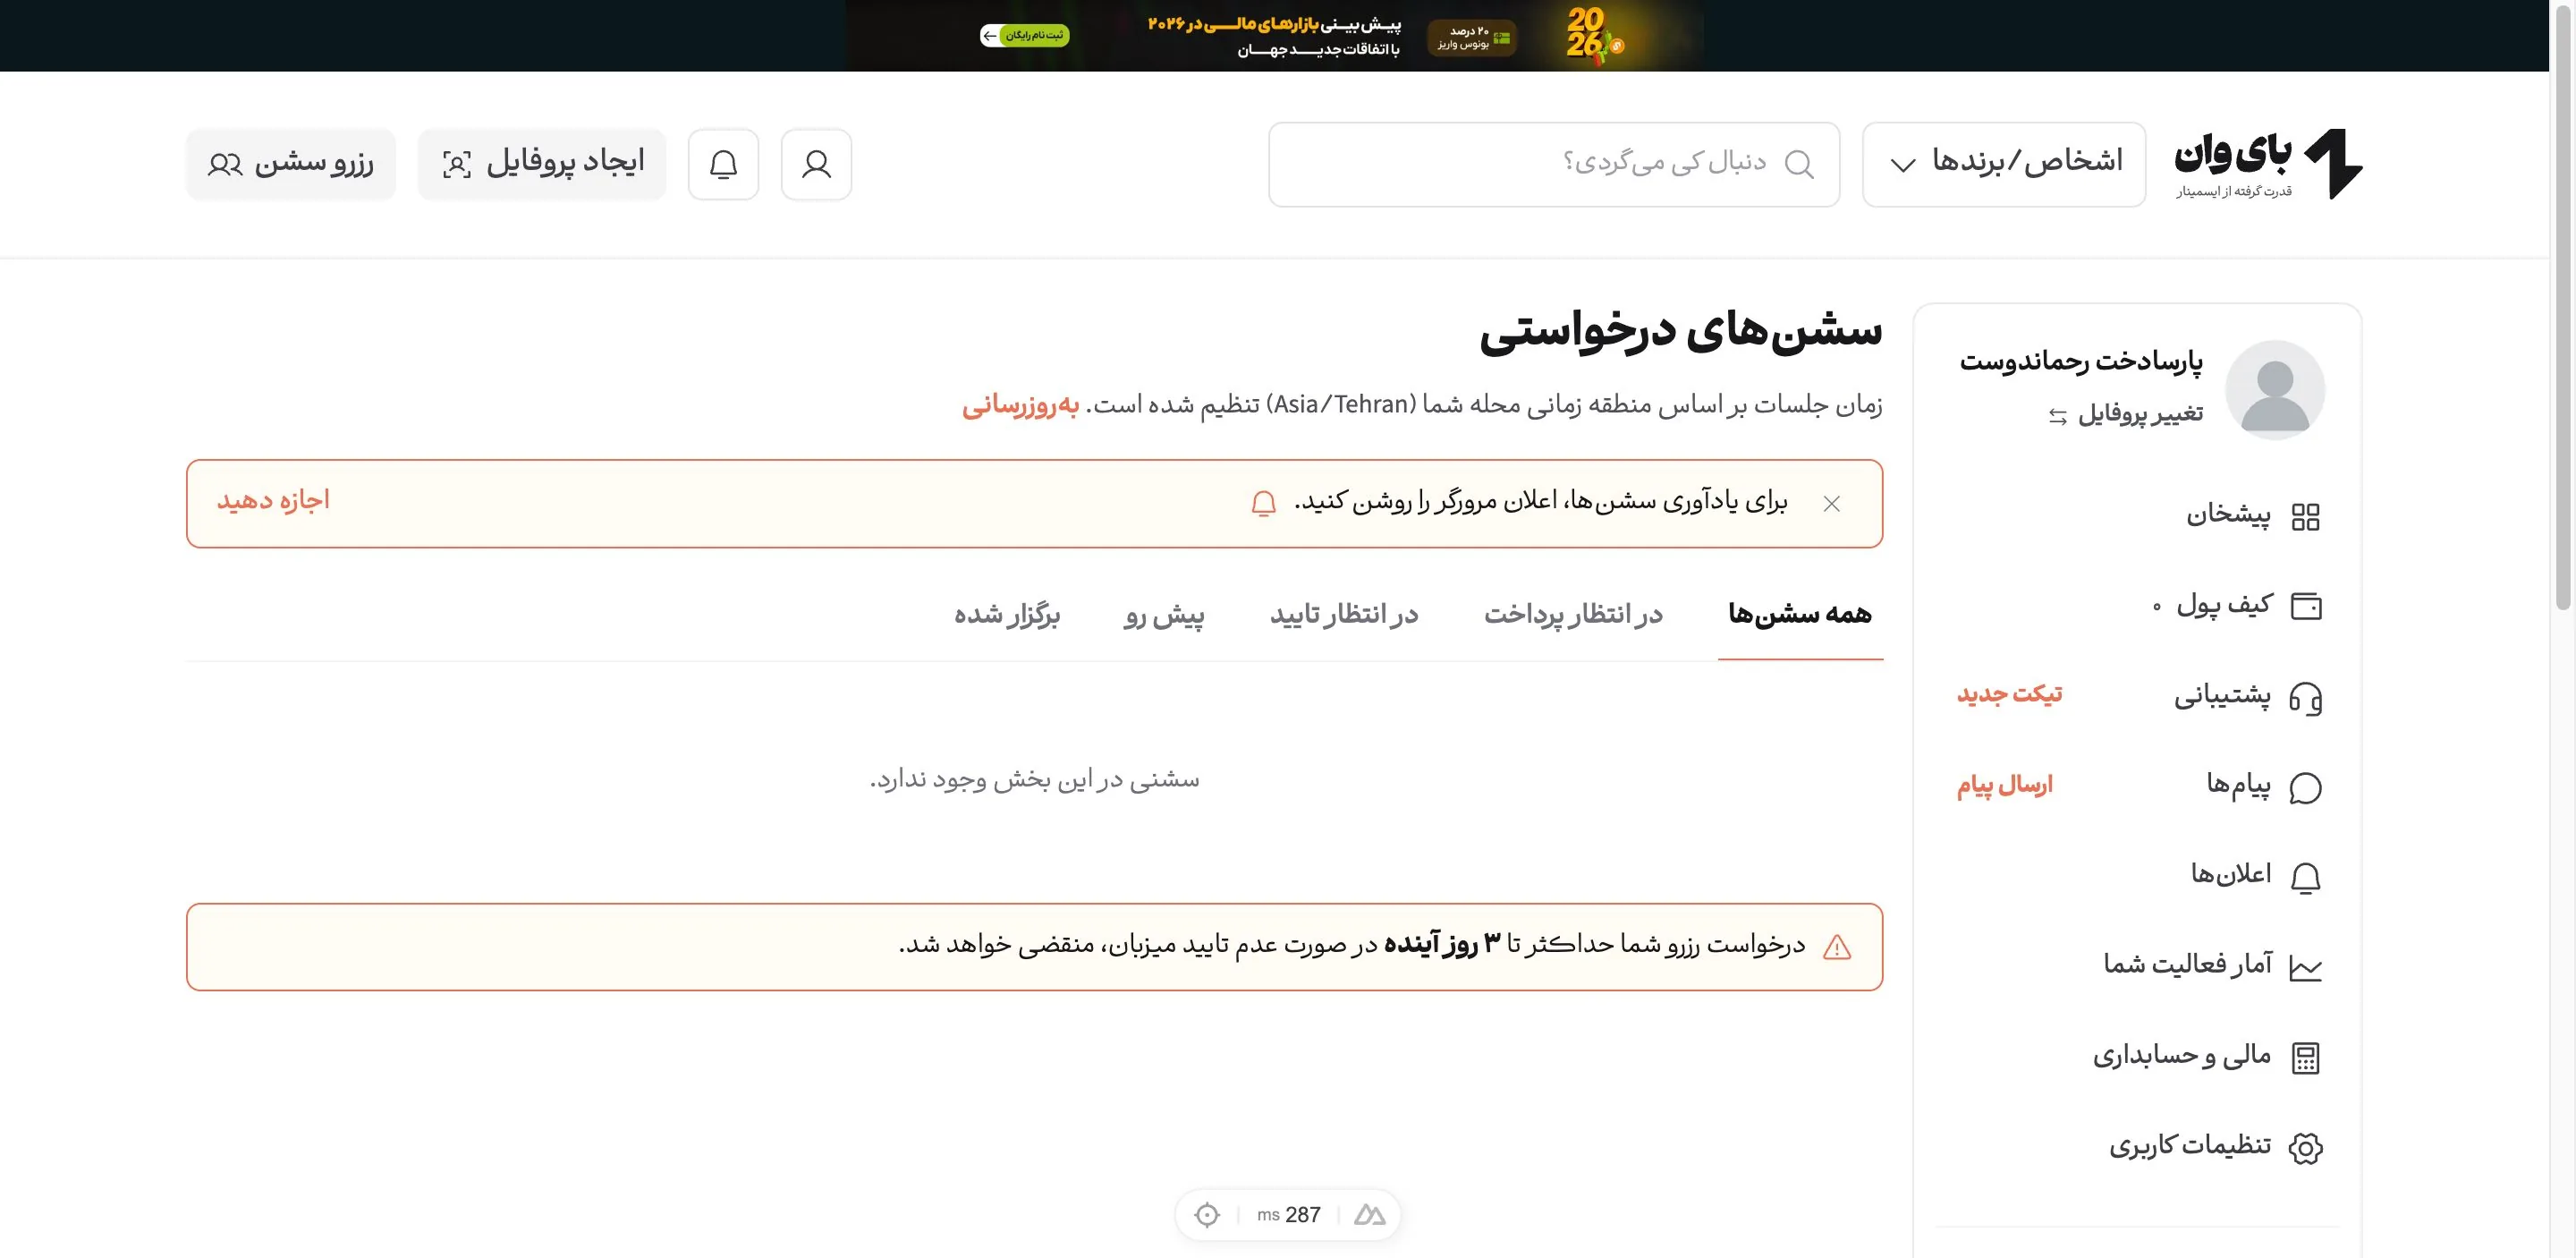Click ارسال پیام link
Image resolution: width=2576 pixels, height=1258 pixels.
[2004, 785]
